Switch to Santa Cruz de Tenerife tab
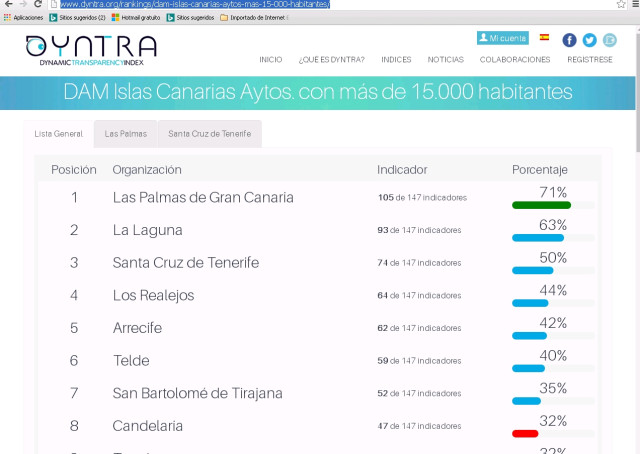 pos(209,134)
